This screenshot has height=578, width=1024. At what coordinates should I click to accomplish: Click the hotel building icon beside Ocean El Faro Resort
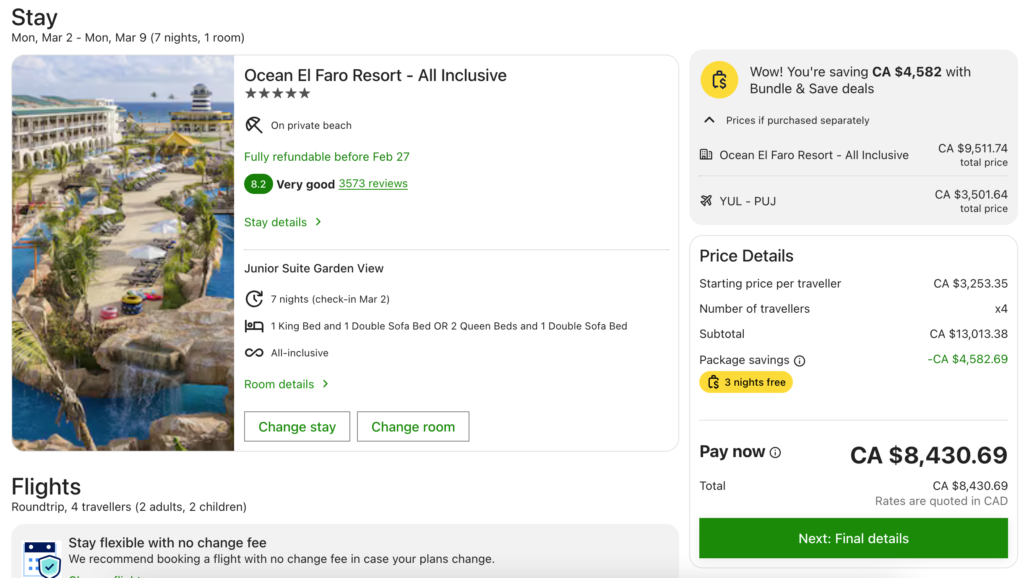707,154
